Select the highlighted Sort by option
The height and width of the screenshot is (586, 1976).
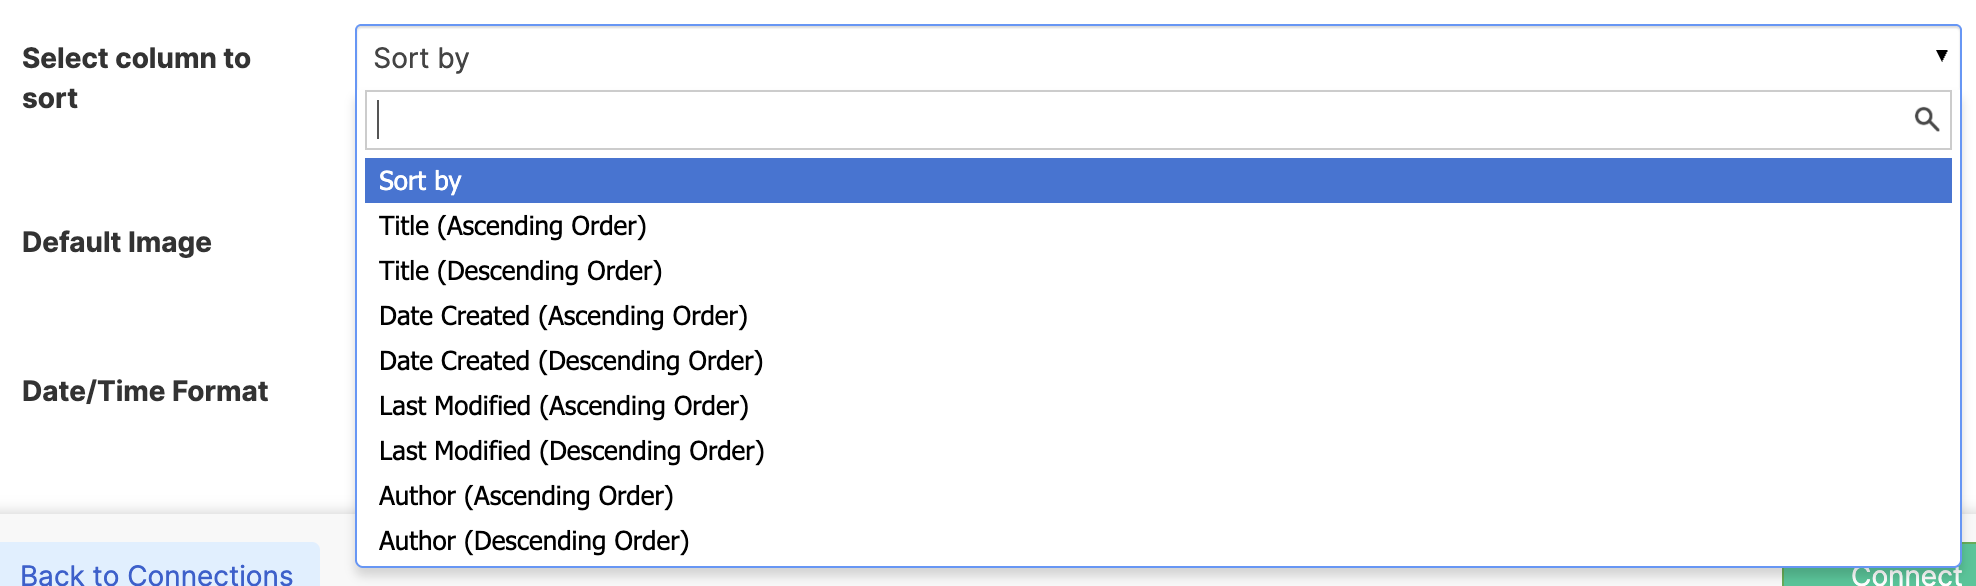click(420, 180)
